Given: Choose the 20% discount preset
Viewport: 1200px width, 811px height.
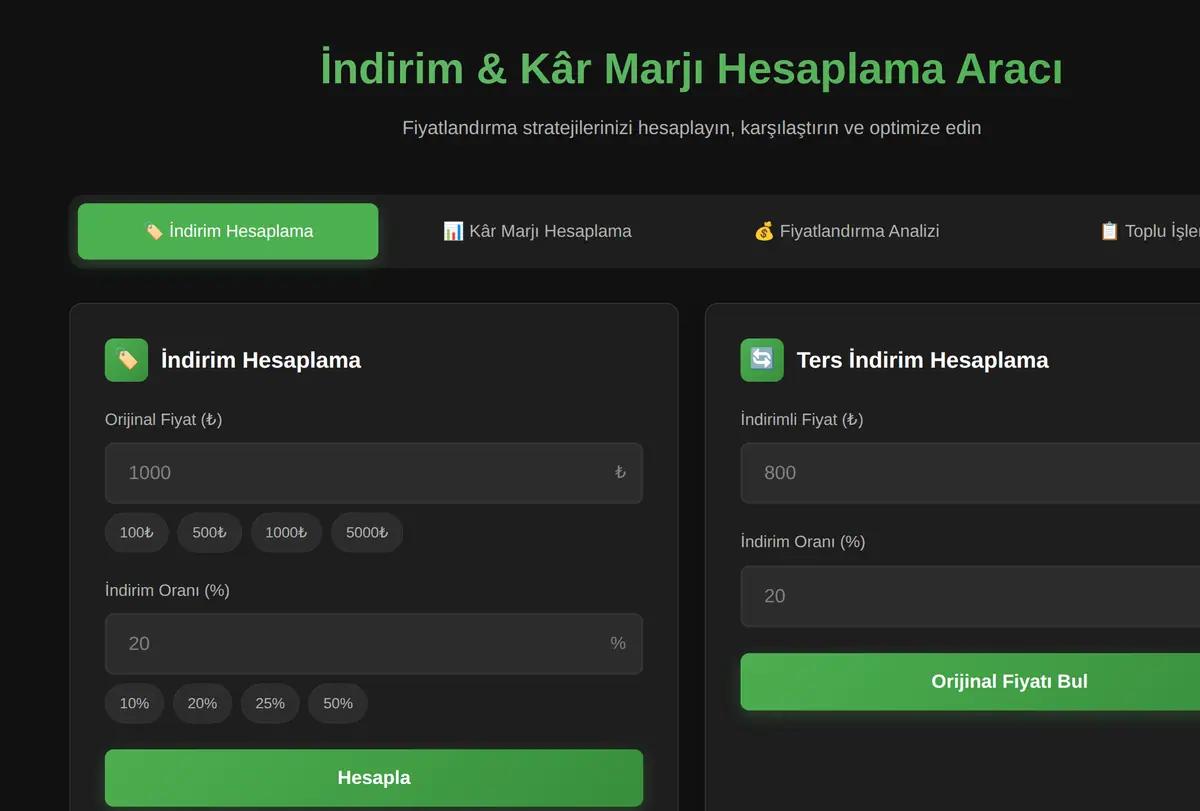Looking at the screenshot, I should click(202, 703).
